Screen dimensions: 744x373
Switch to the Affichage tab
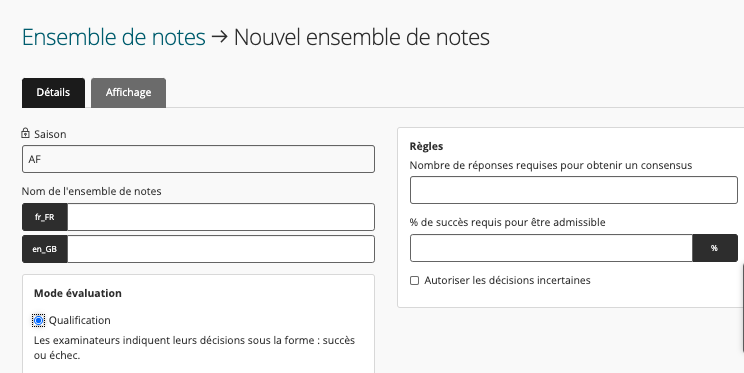click(x=129, y=93)
